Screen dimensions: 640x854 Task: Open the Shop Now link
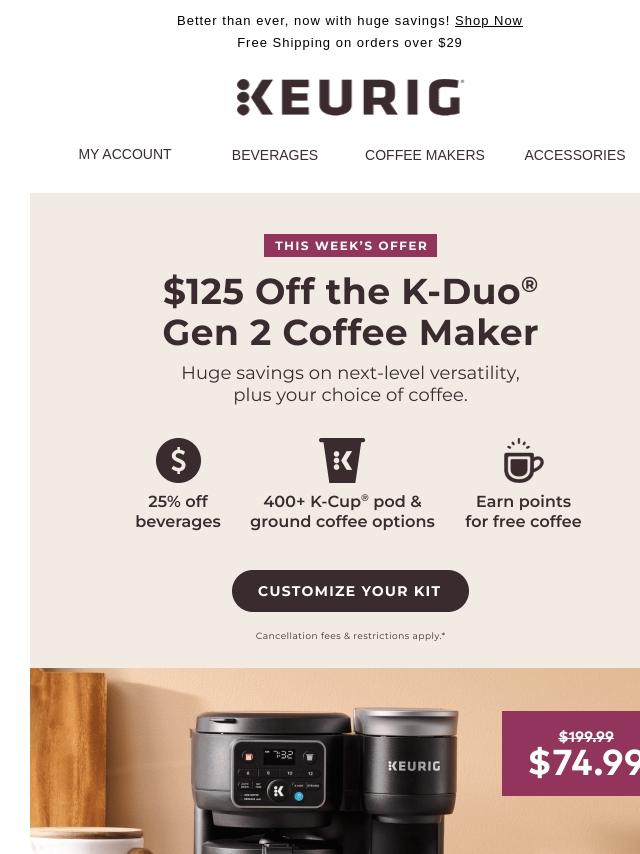(489, 21)
